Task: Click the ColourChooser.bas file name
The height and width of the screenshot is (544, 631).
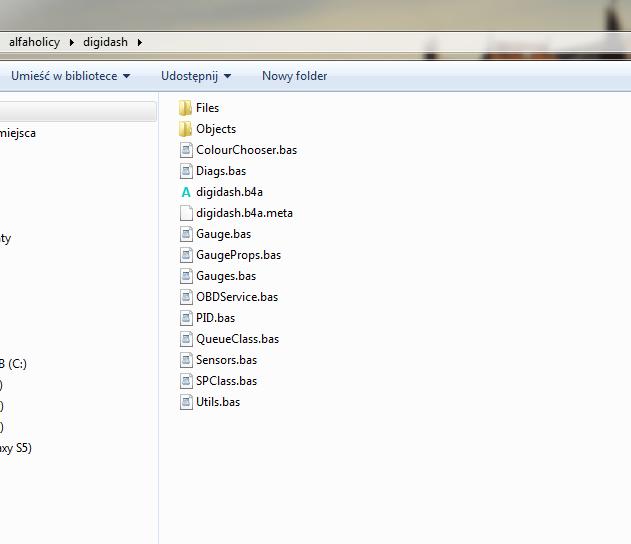Action: click(x=246, y=150)
